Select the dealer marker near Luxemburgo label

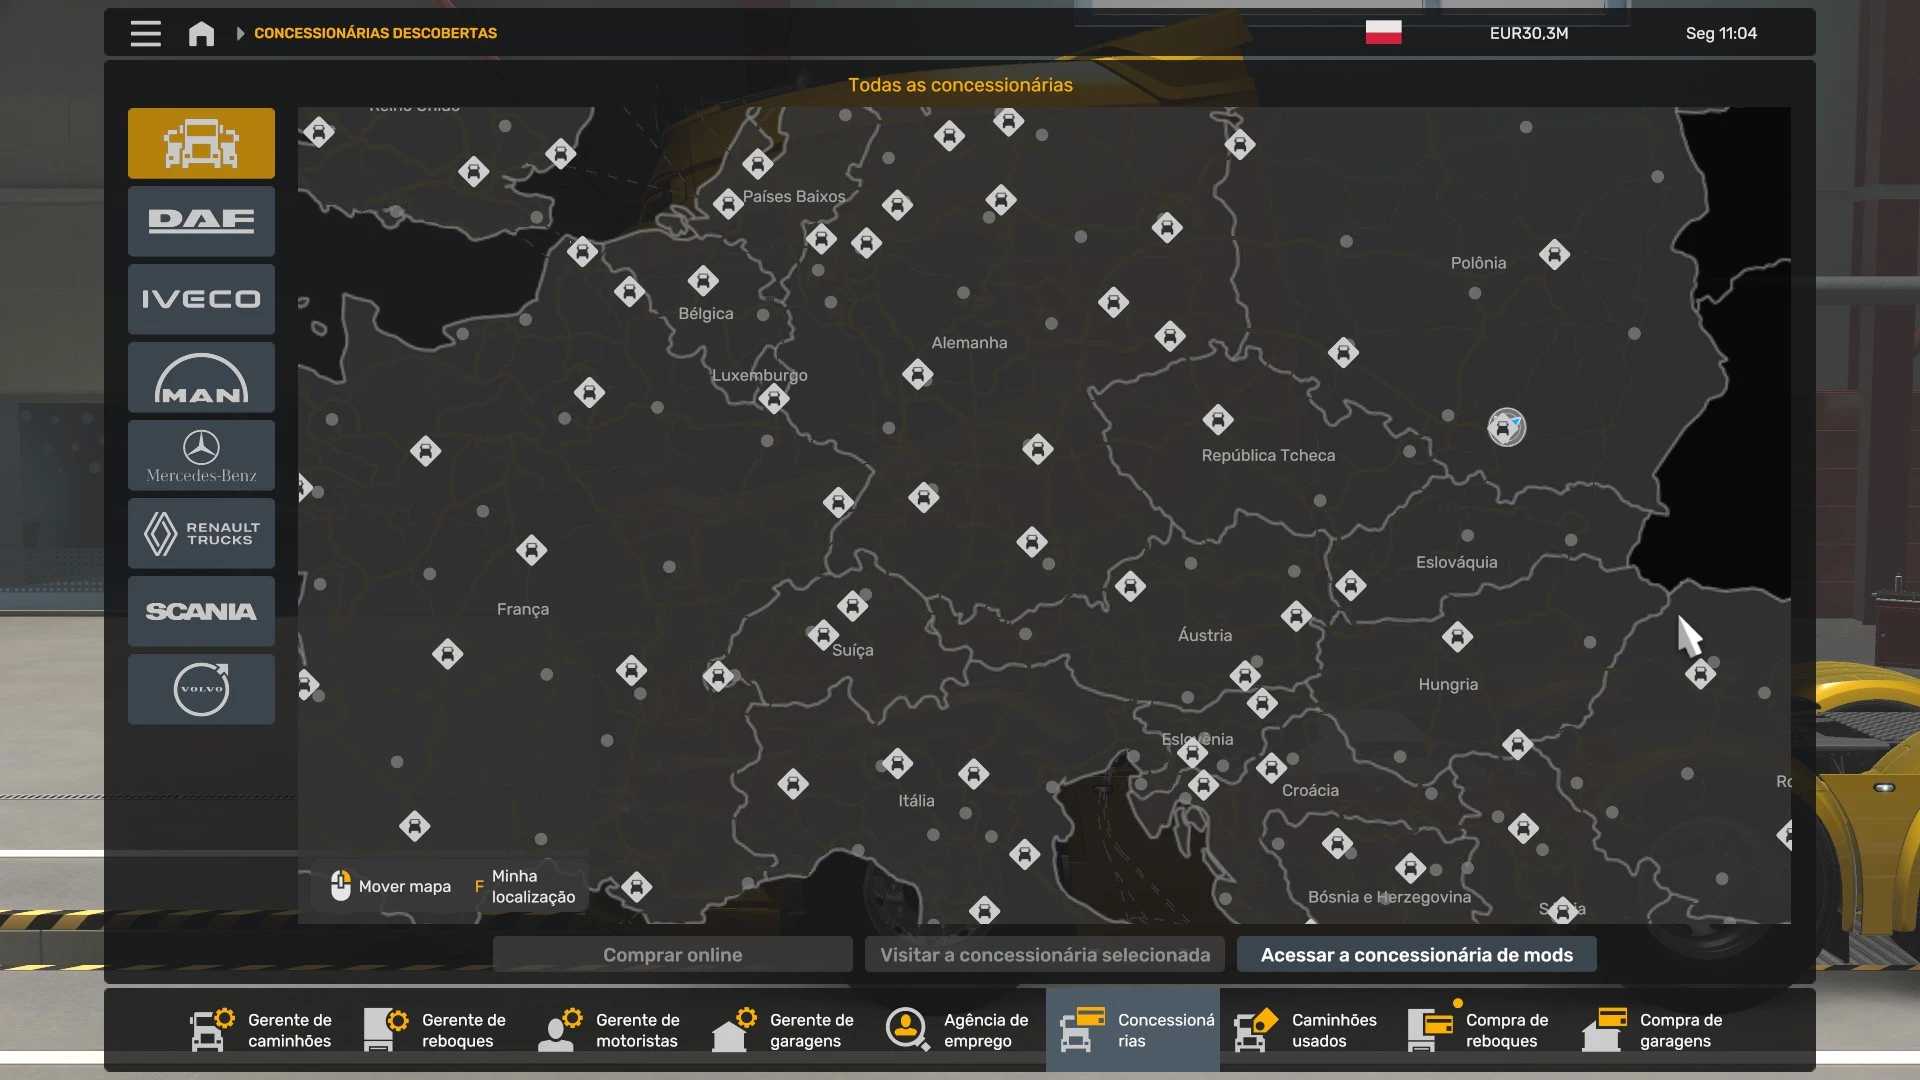[x=773, y=399]
